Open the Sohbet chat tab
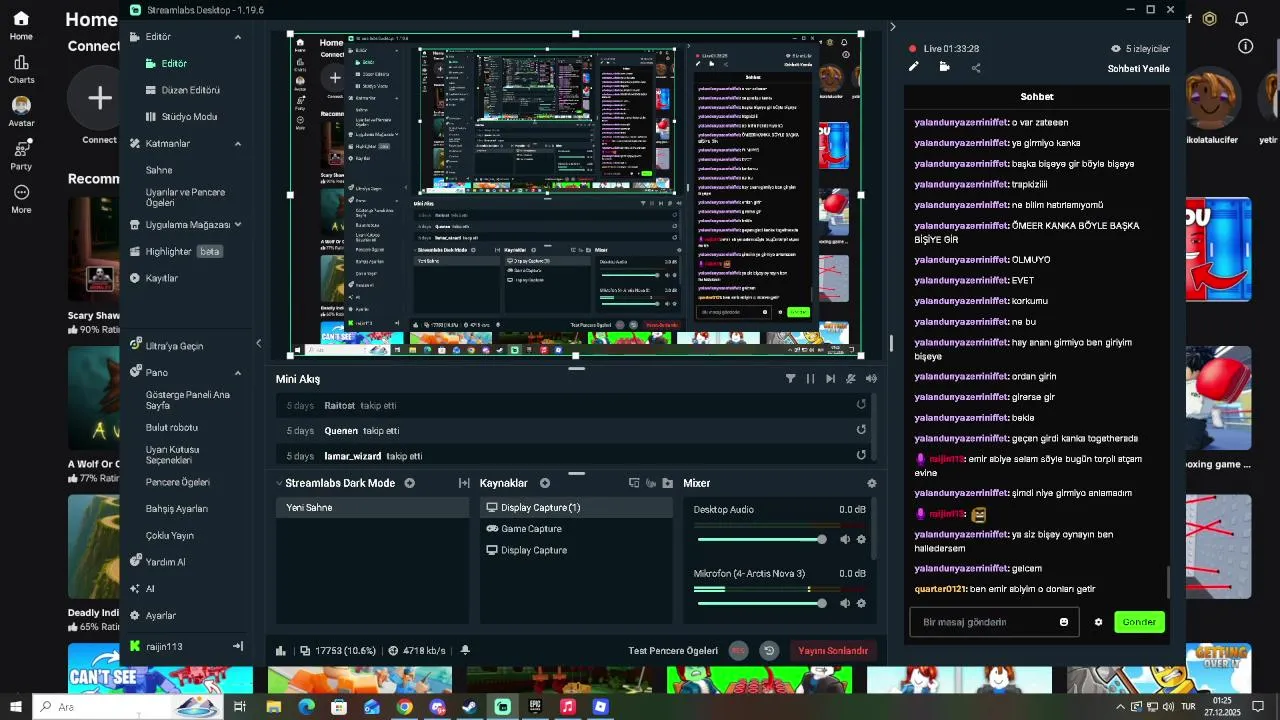The width and height of the screenshot is (1280, 720). point(1037,96)
